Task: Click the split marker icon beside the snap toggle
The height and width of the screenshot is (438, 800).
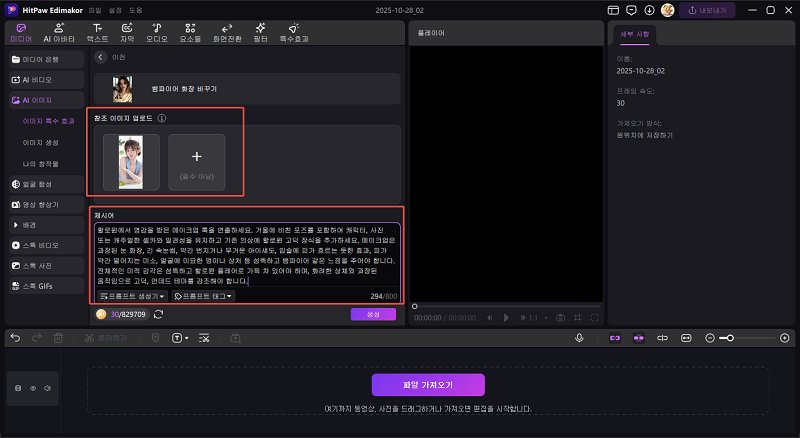Action: 662,338
